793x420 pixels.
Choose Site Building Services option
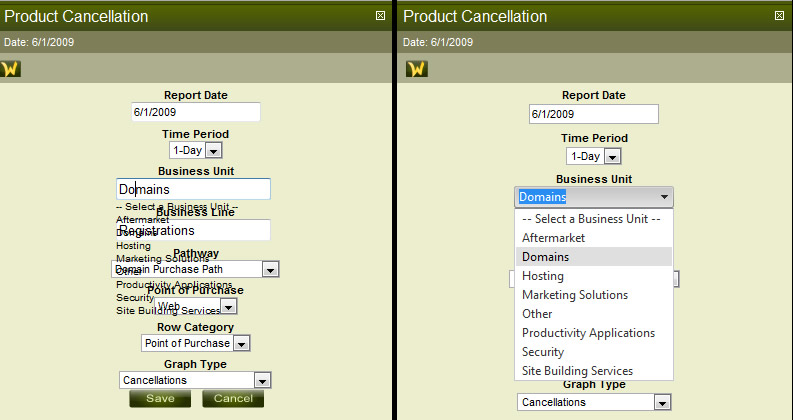[577, 371]
